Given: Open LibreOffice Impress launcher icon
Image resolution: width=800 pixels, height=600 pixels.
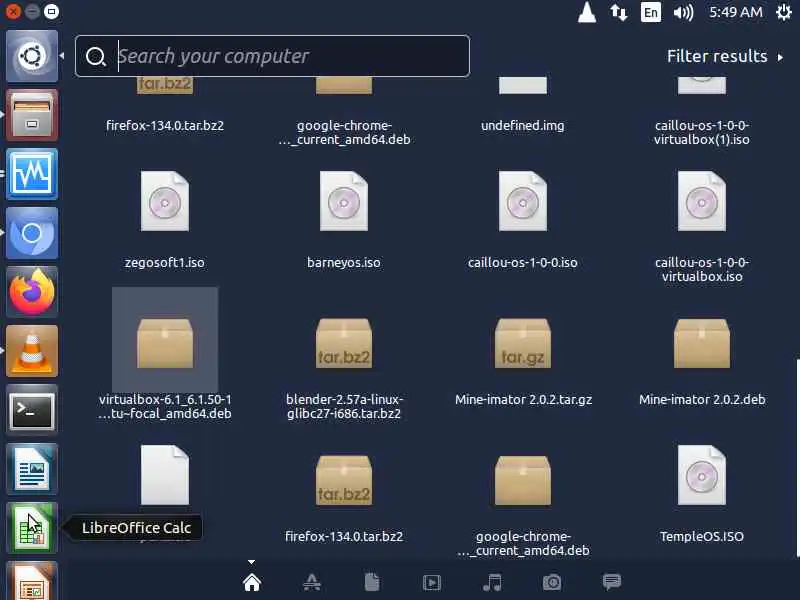Looking at the screenshot, I should click(32, 581).
